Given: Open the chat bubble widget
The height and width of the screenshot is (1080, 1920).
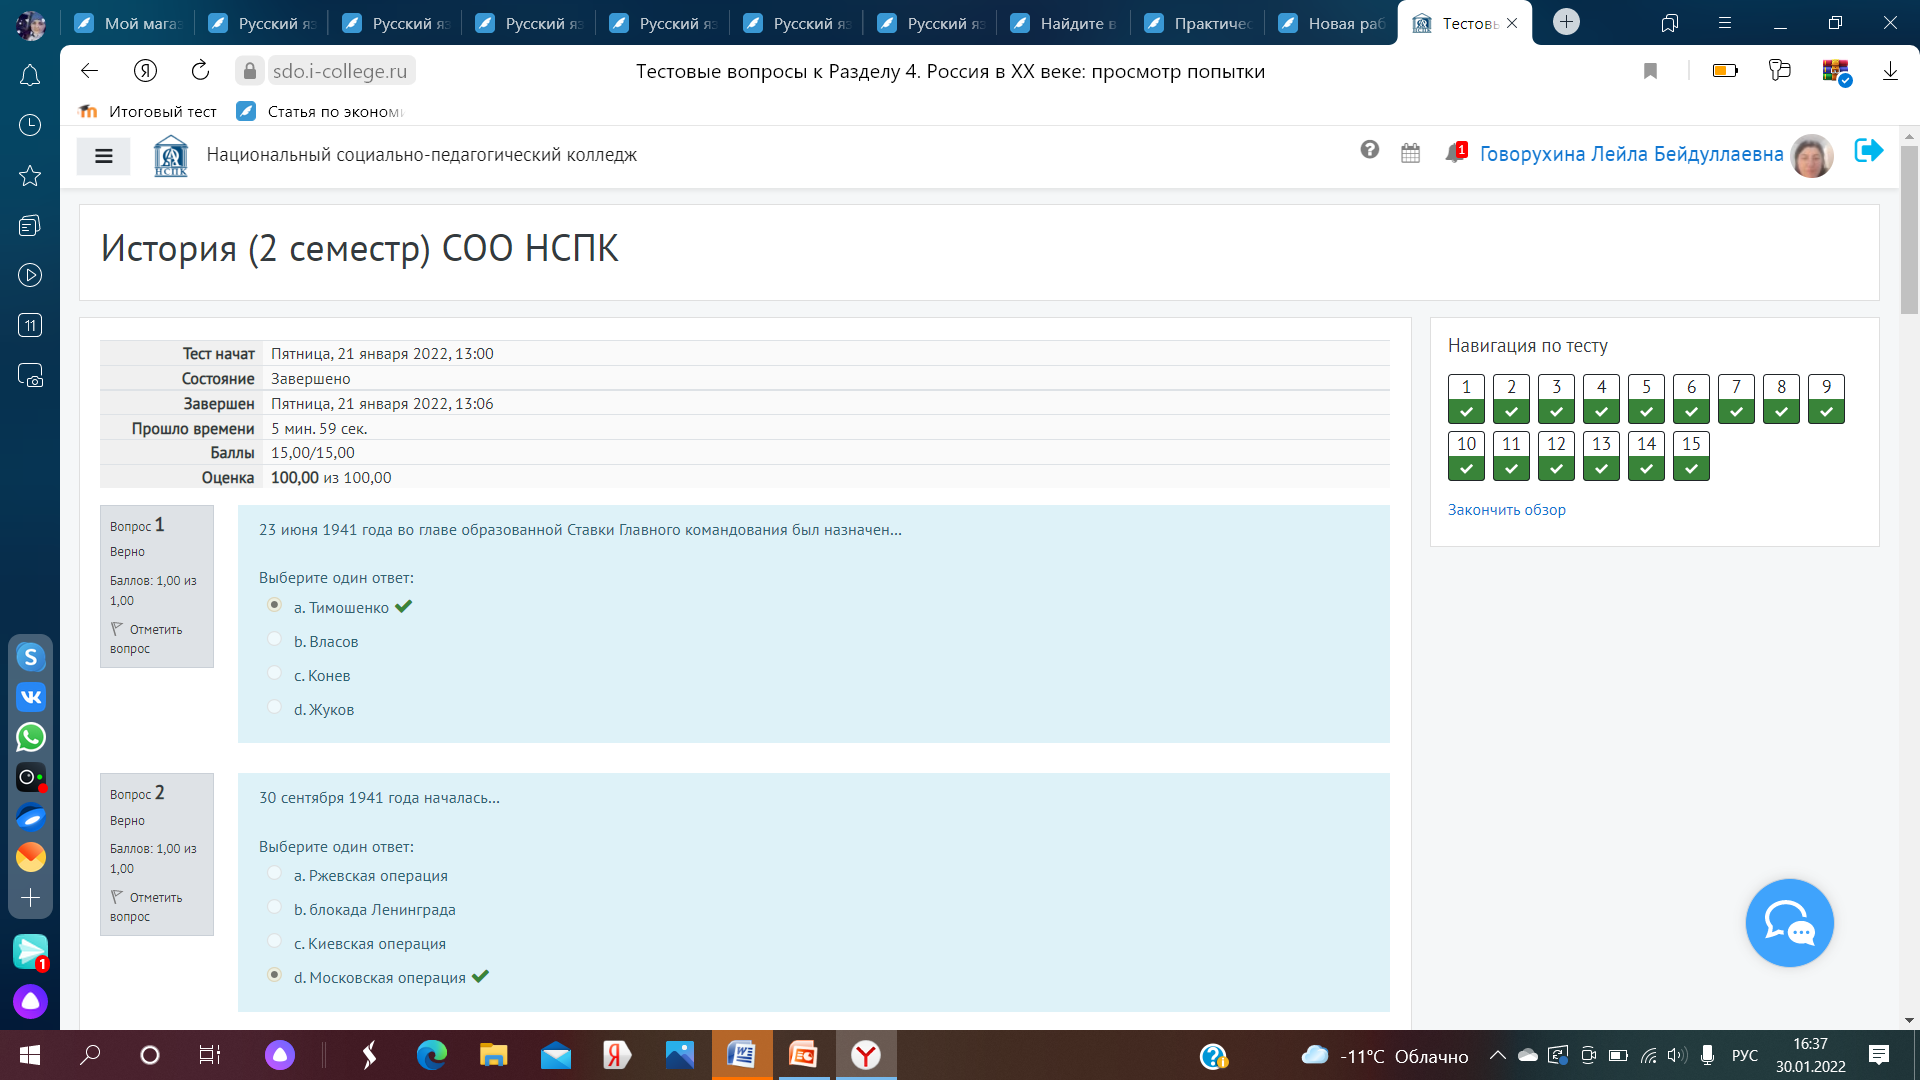Looking at the screenshot, I should (1789, 922).
